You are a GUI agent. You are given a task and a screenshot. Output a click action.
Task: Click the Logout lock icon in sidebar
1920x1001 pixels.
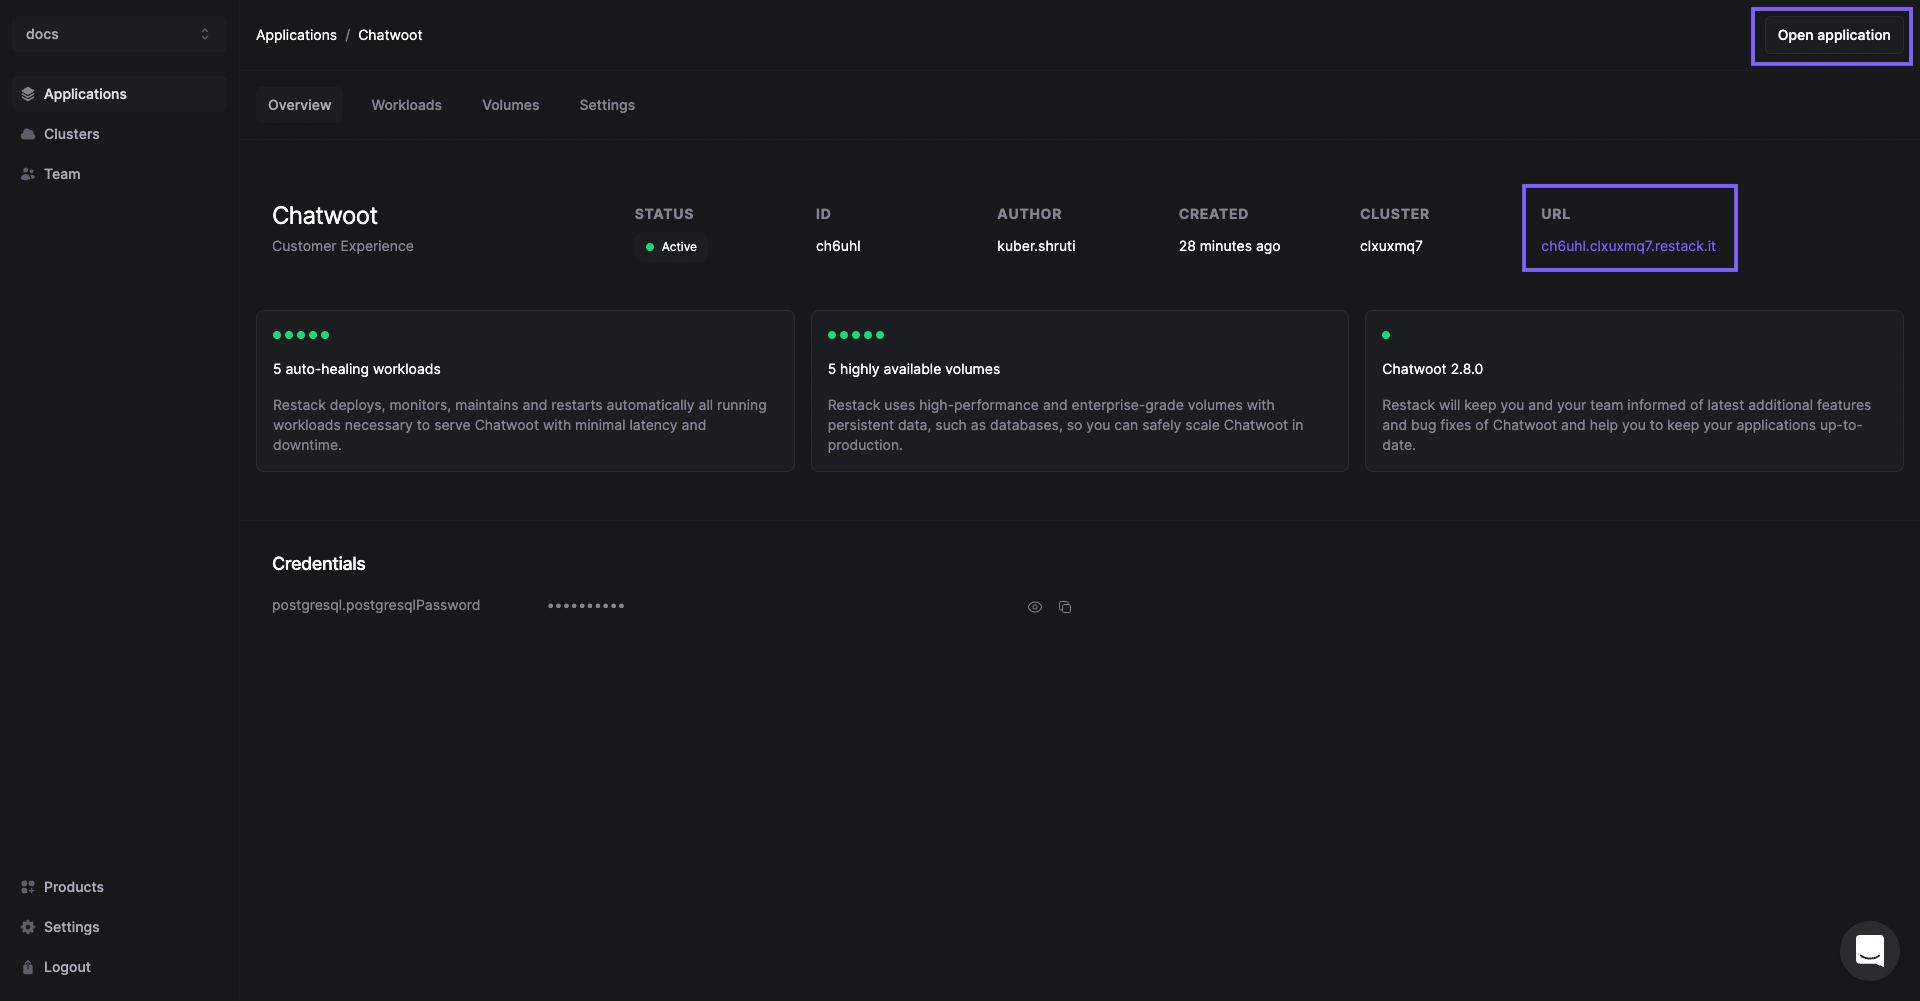[28, 967]
